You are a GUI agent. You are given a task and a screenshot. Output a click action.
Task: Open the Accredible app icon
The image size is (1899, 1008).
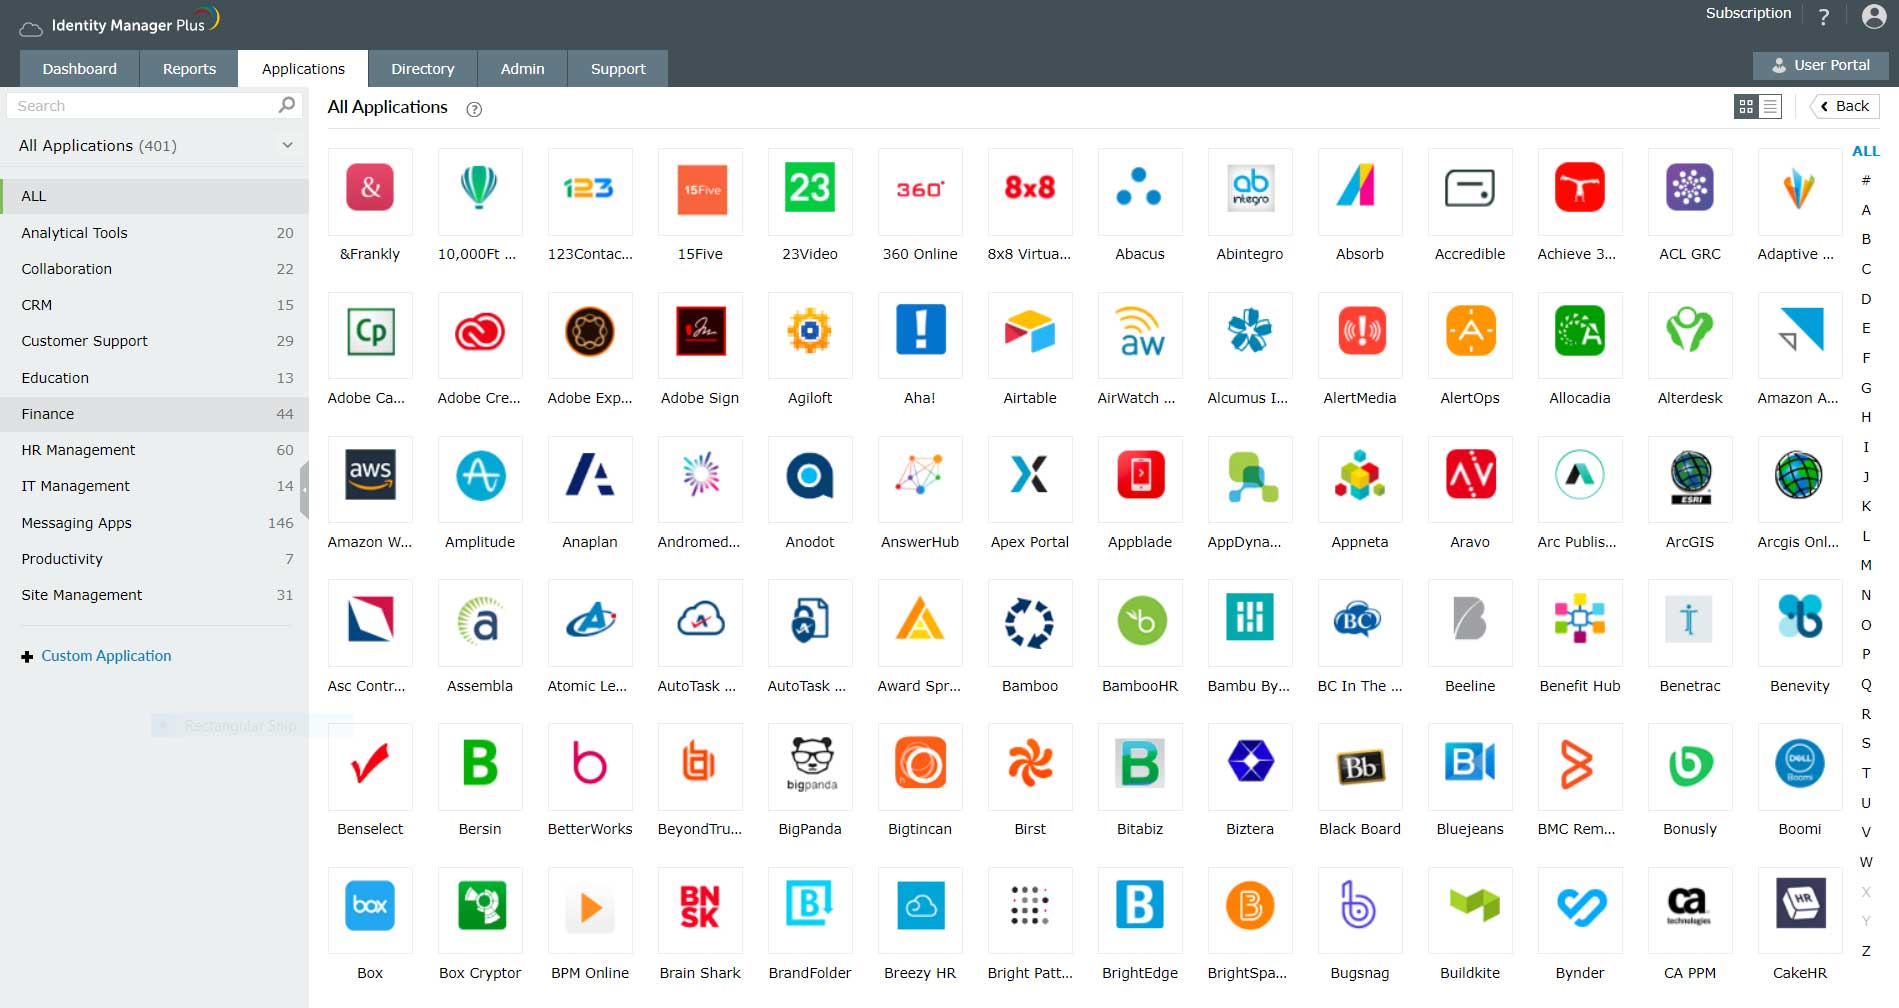[x=1470, y=189]
